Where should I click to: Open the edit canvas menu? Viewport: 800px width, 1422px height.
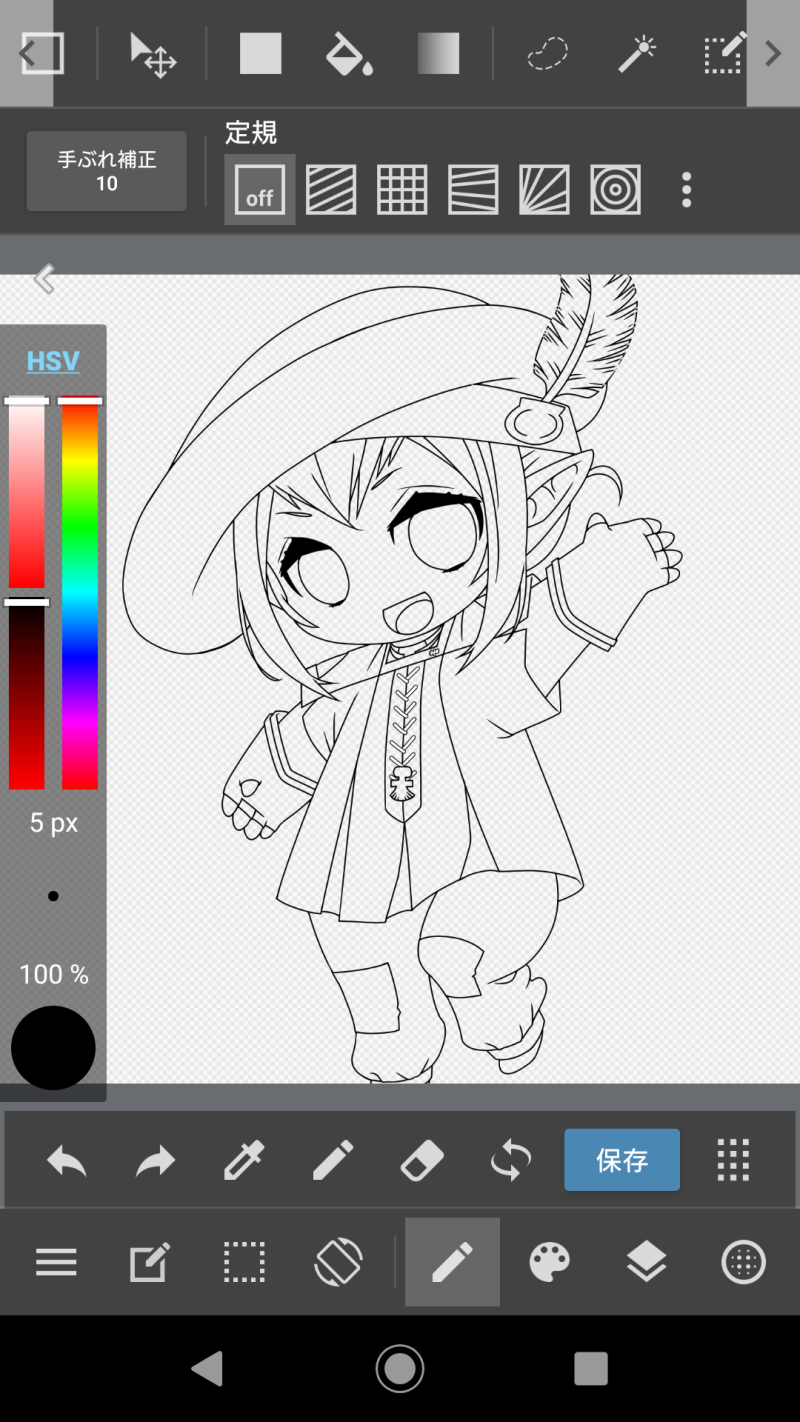click(x=150, y=1262)
